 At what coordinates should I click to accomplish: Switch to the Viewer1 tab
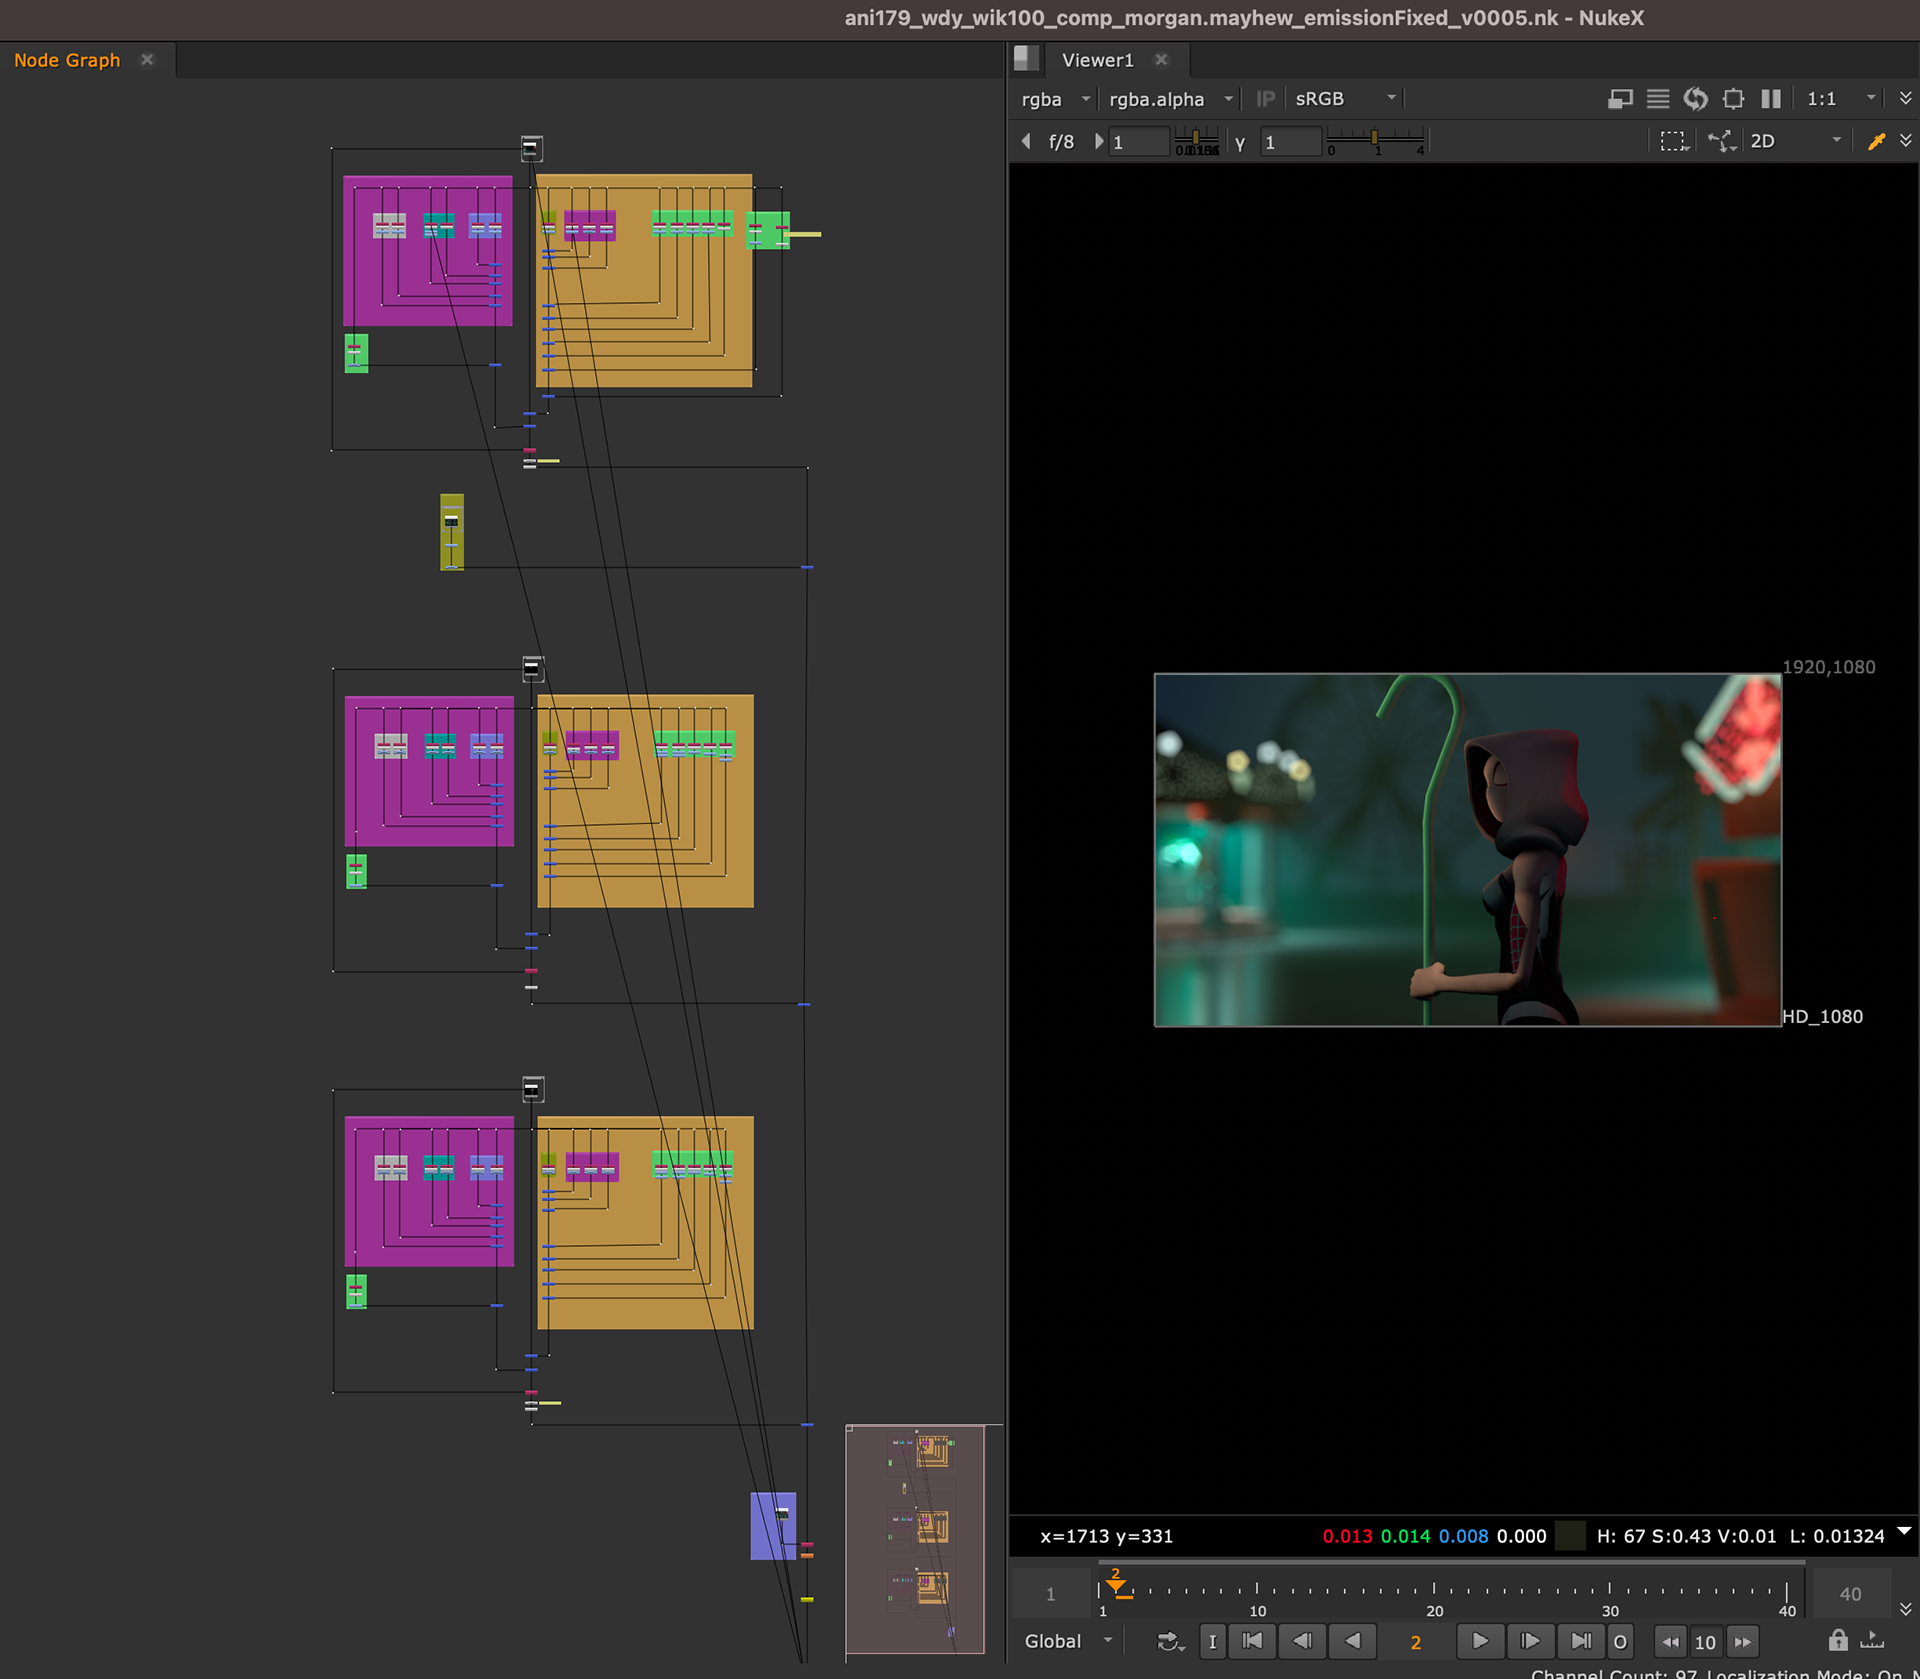(x=1098, y=60)
